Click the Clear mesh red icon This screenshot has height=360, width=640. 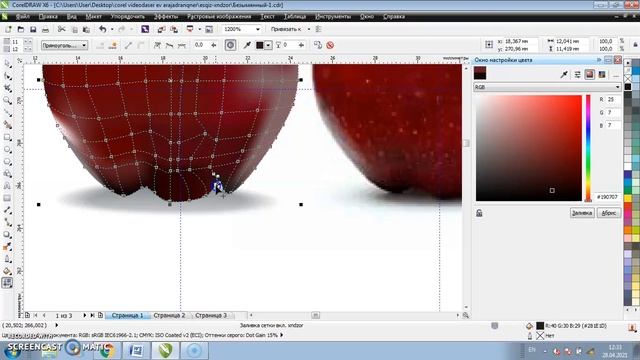[x=330, y=45]
